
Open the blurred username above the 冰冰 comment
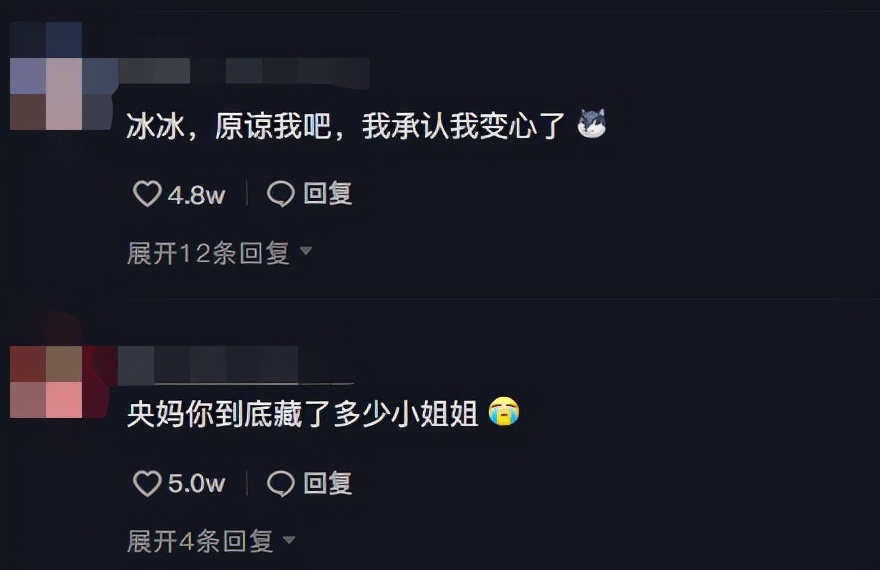click(244, 72)
